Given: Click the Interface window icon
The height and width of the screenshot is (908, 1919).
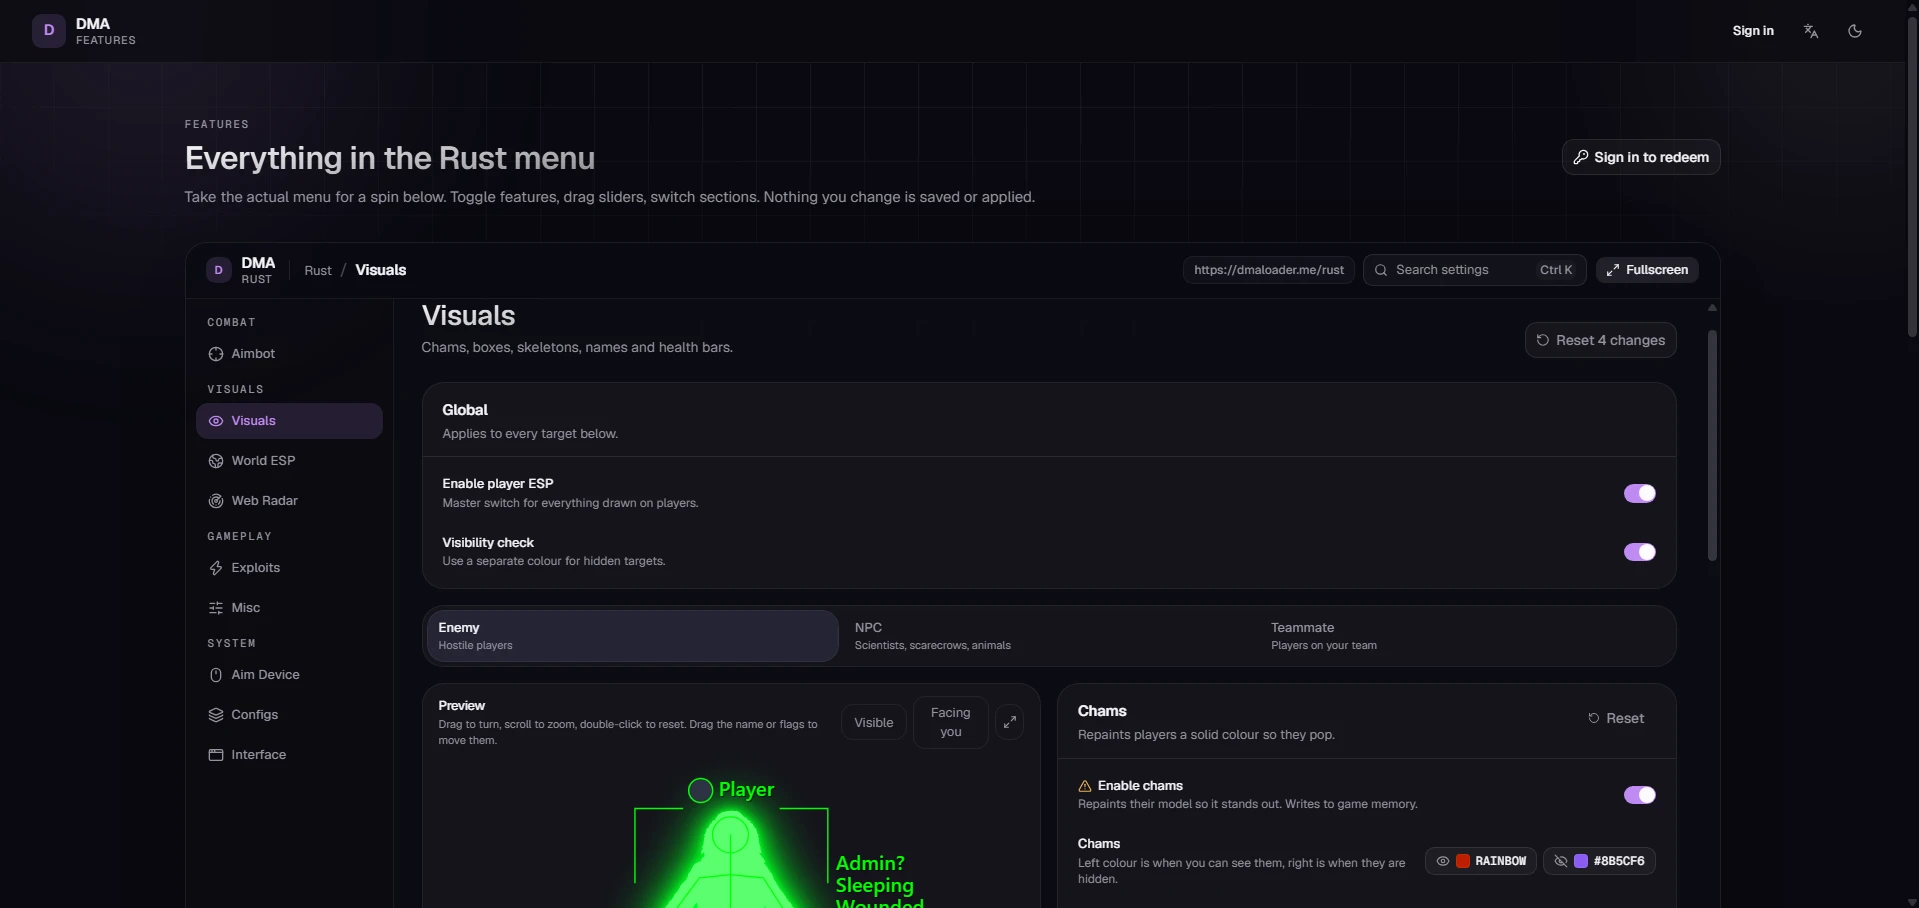Looking at the screenshot, I should tap(216, 755).
